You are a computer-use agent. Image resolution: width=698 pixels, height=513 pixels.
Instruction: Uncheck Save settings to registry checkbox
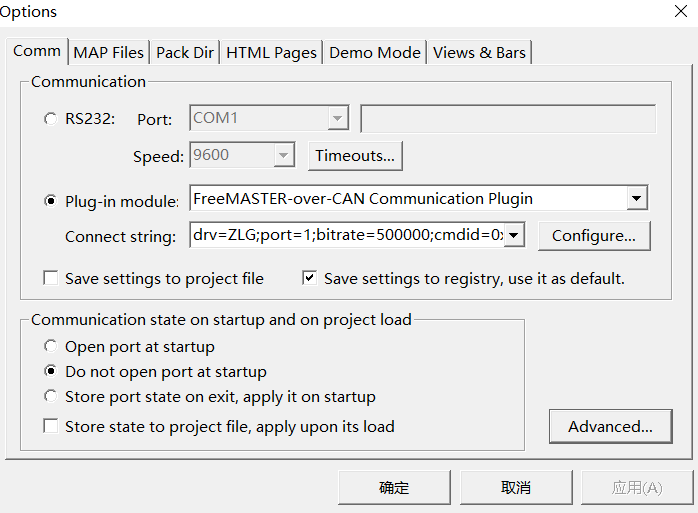[x=310, y=278]
